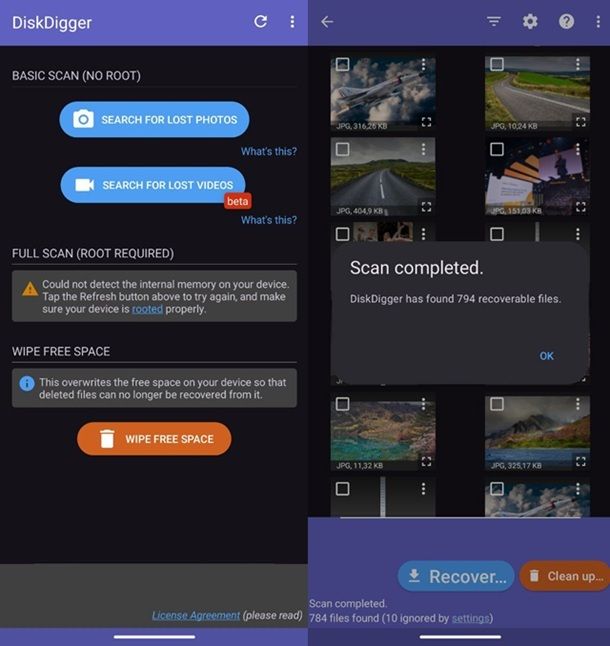Open options menu for JPG 151,03 KB photo
This screenshot has height=646, width=610.
[578, 149]
